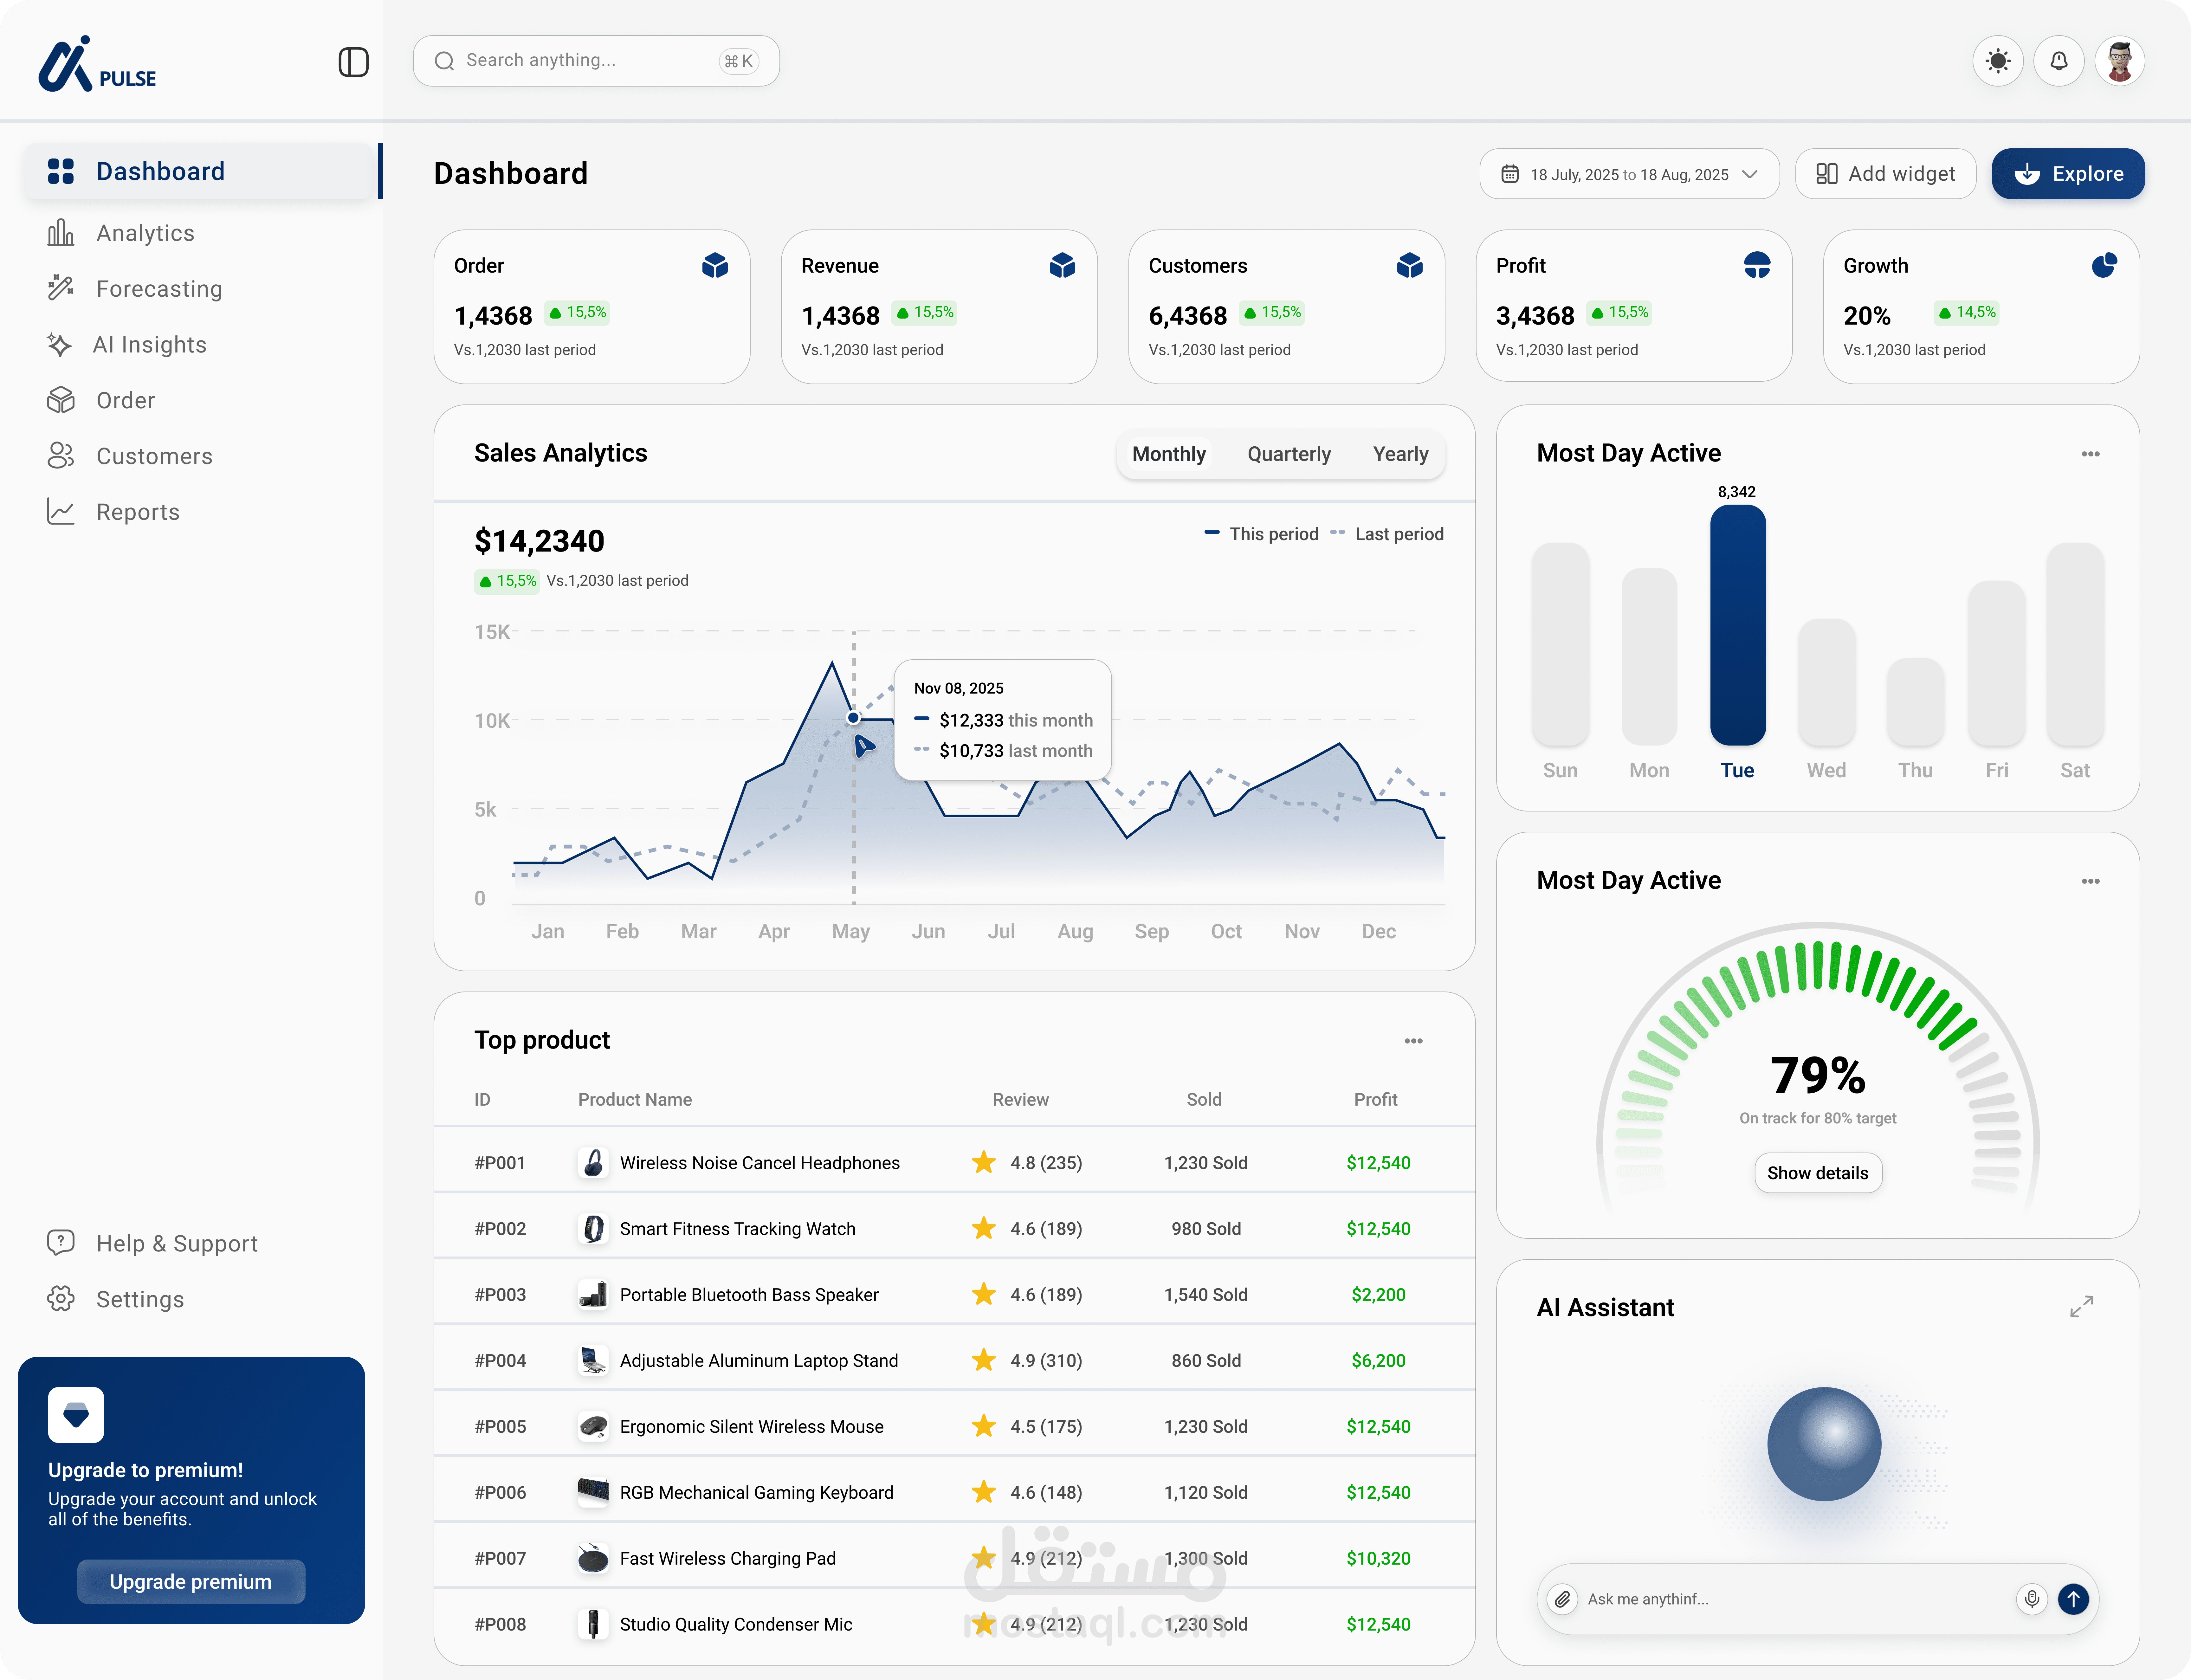
Task: Click the Show details button
Action: (1818, 1173)
